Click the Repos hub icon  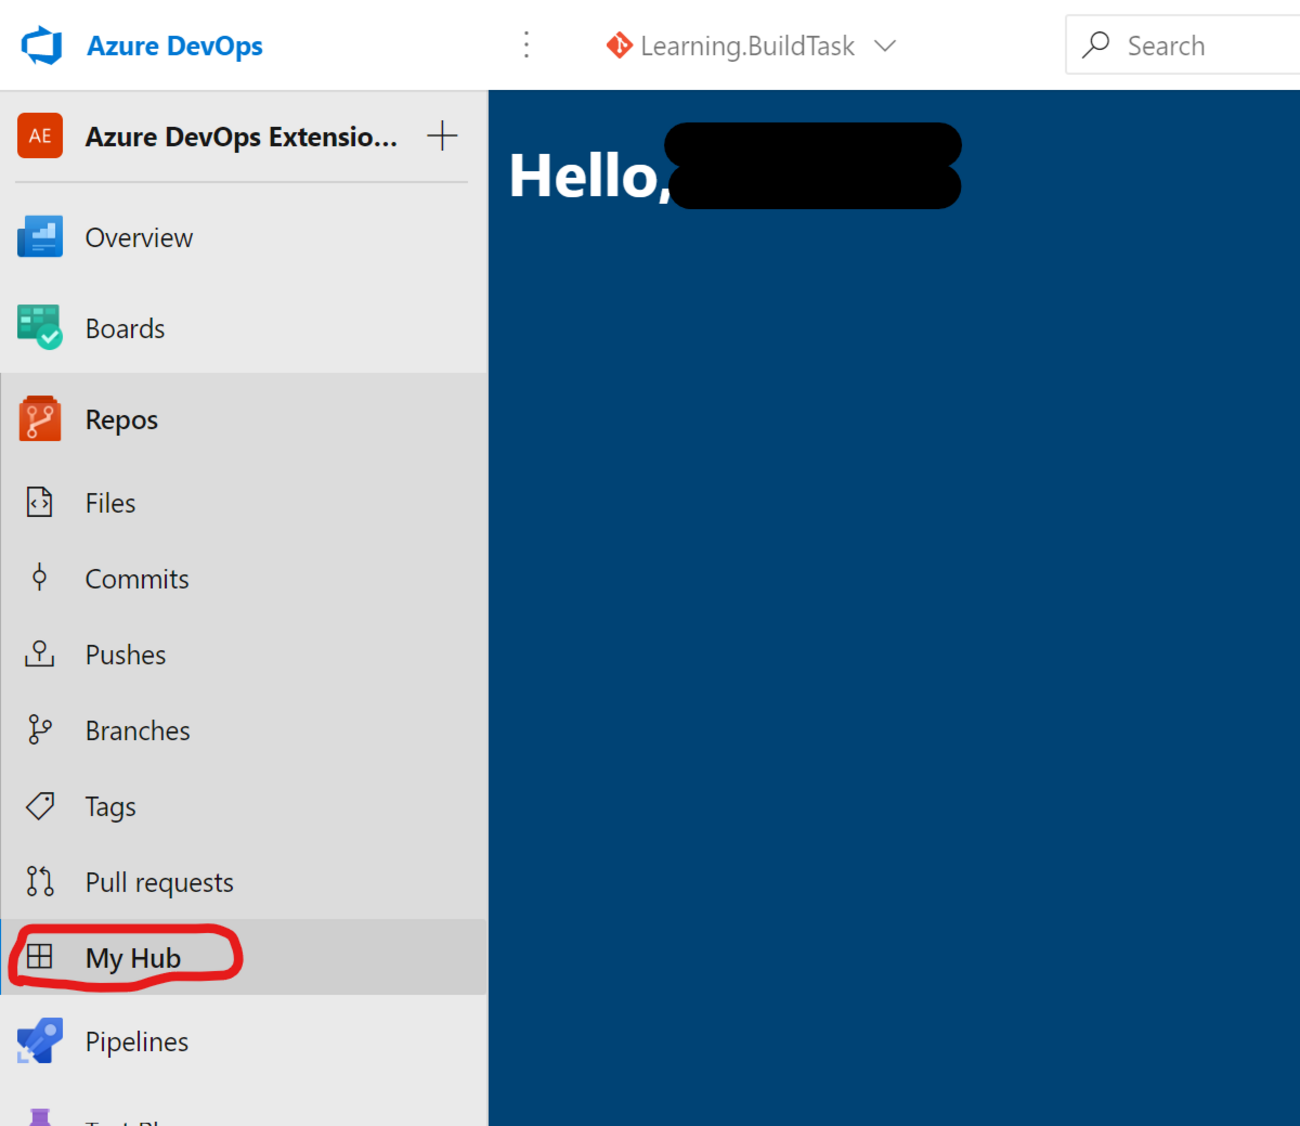pyautogui.click(x=40, y=419)
